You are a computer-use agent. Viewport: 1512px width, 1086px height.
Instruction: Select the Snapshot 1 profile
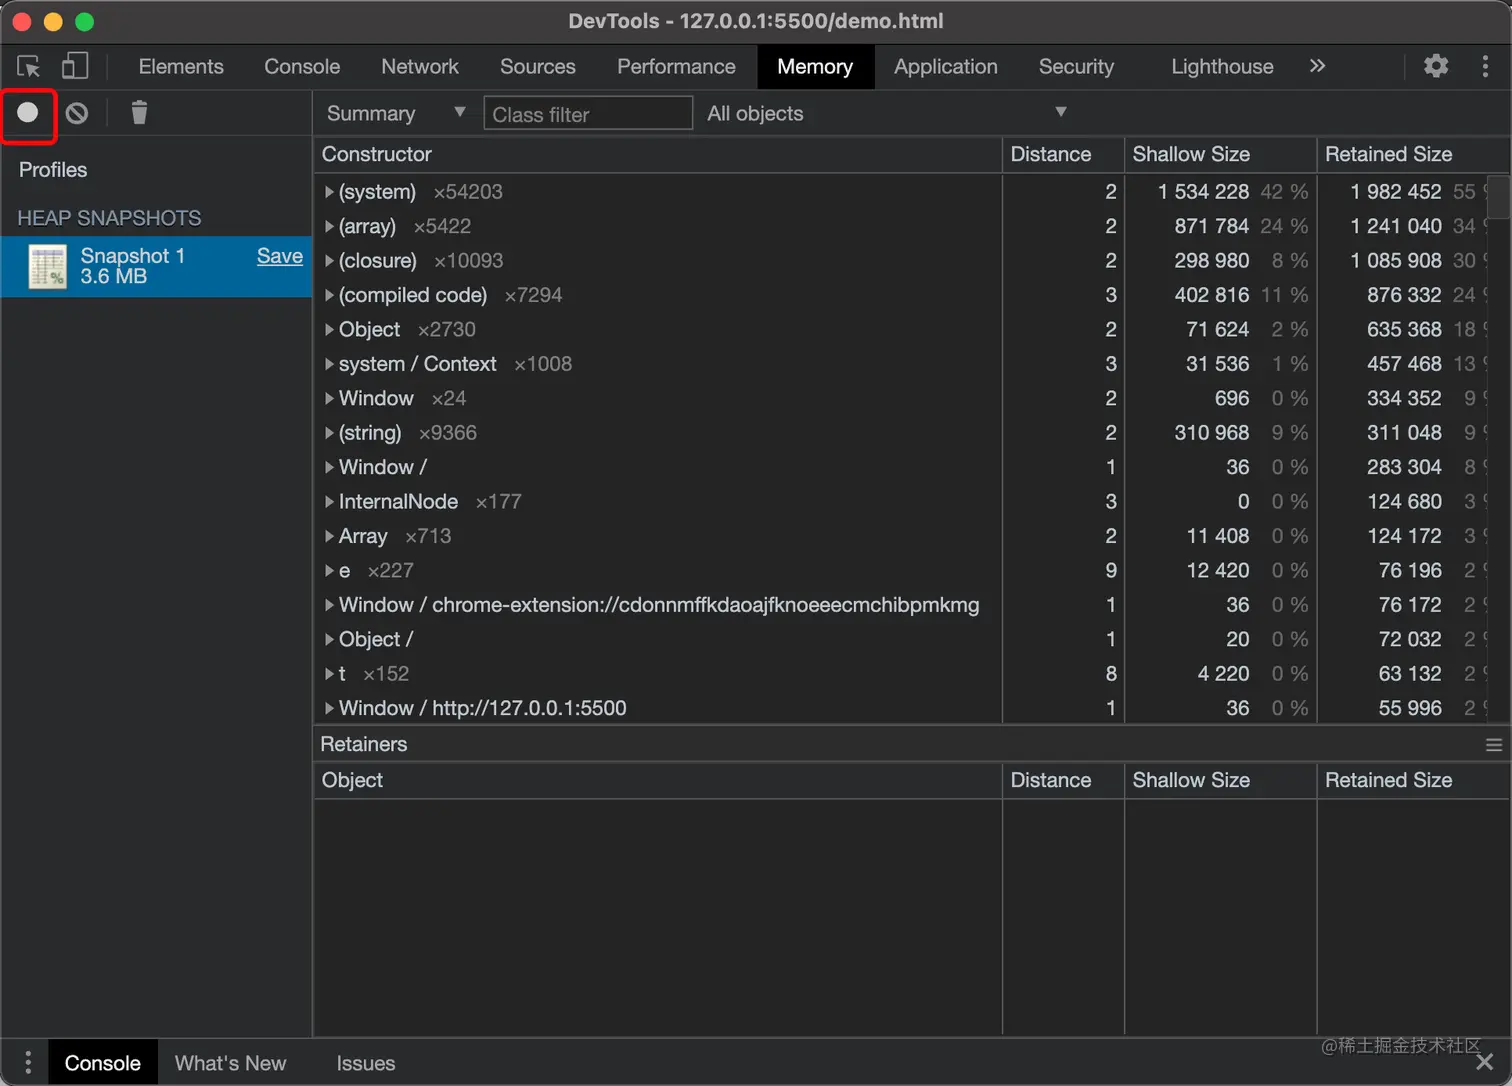(157, 267)
